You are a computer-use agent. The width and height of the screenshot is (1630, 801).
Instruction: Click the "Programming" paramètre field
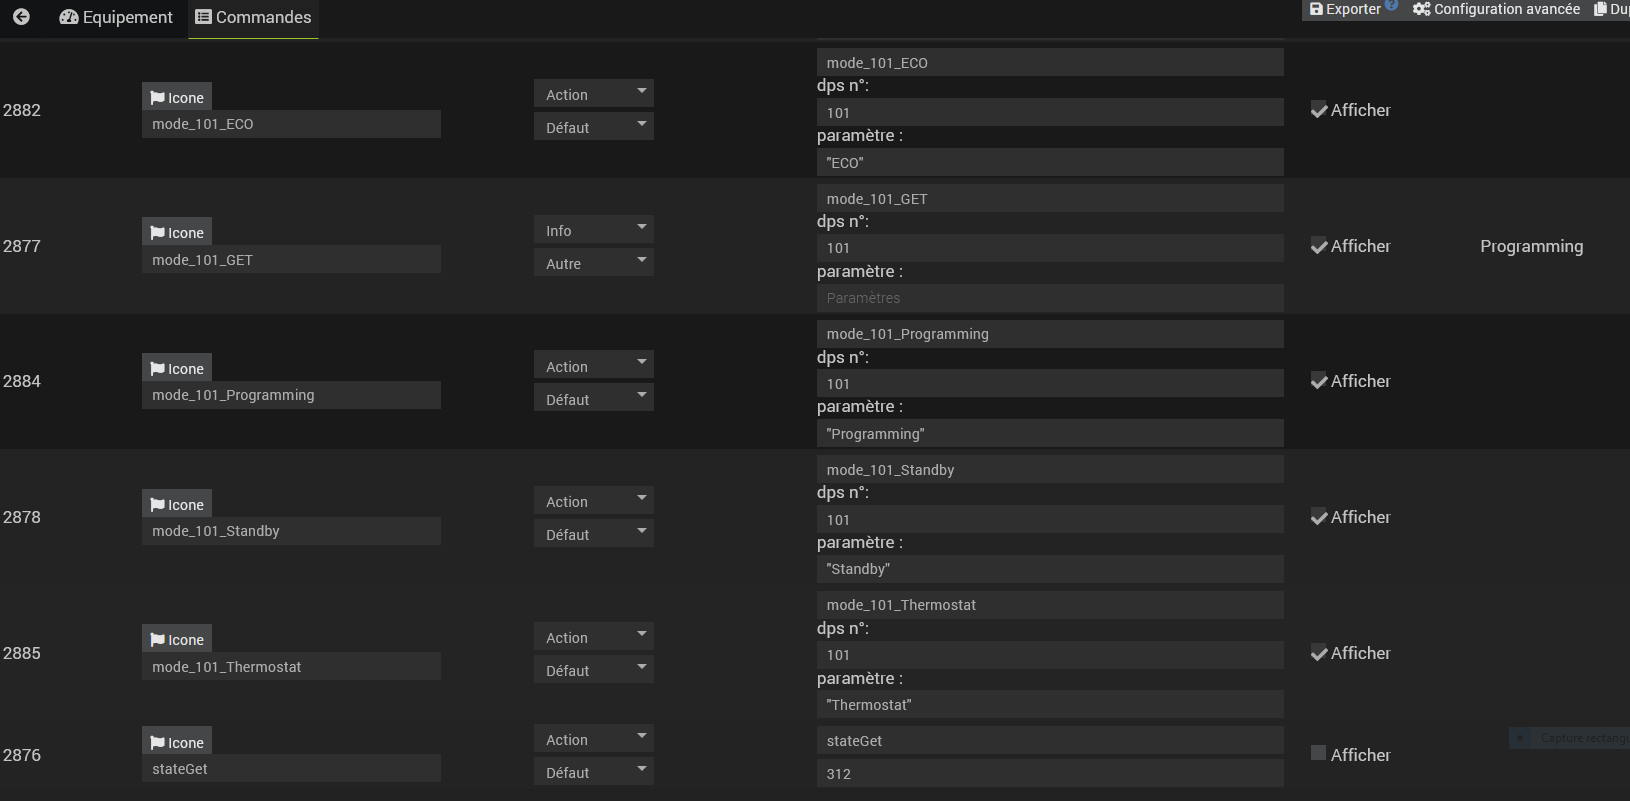click(x=1049, y=434)
